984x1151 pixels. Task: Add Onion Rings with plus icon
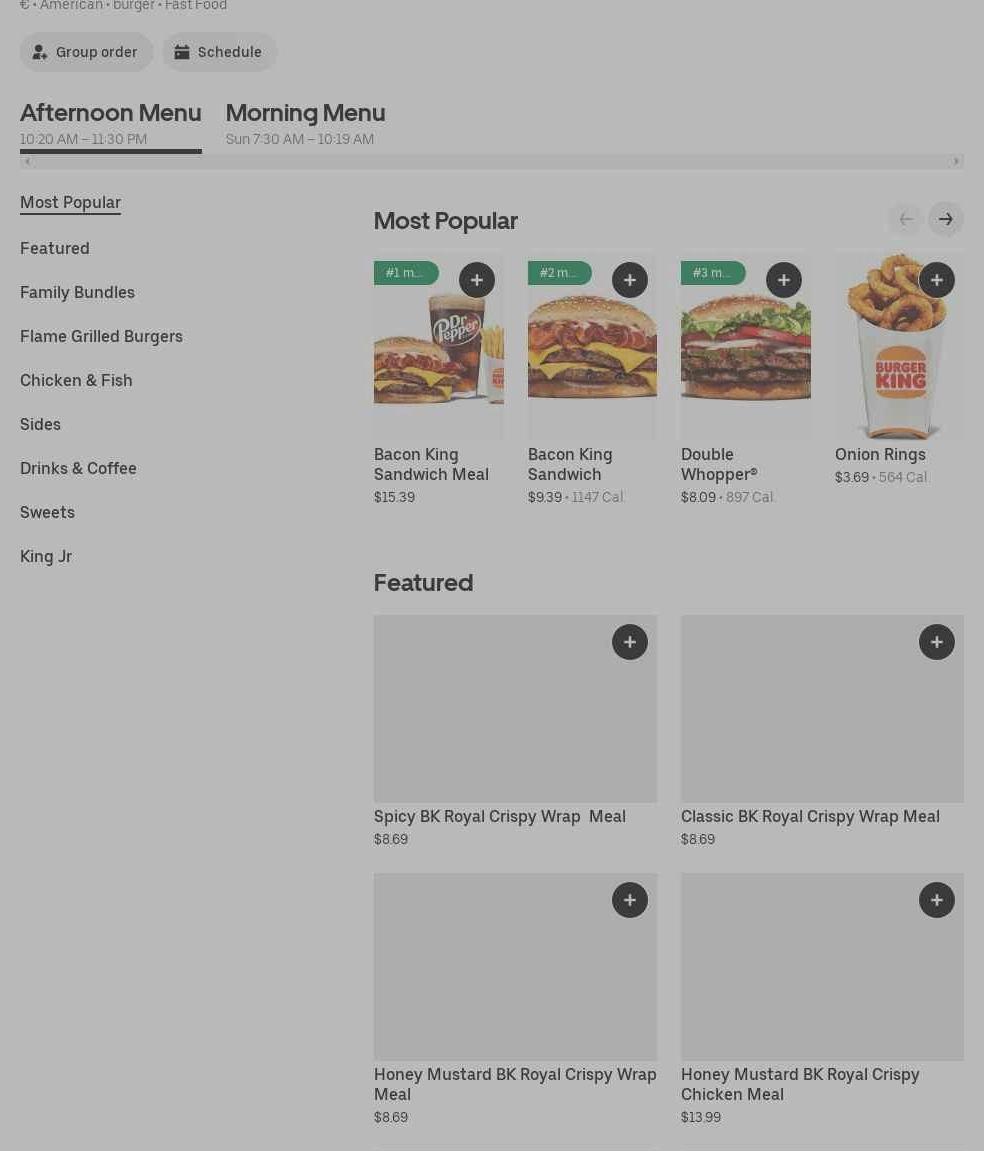pyautogui.click(x=936, y=280)
